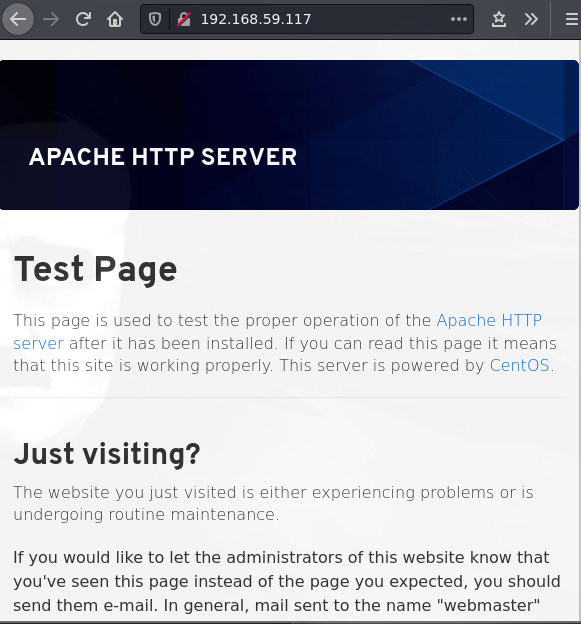581x624 pixels.
Task: Focus the address bar showing 192.168.59.117
Action: (x=307, y=19)
